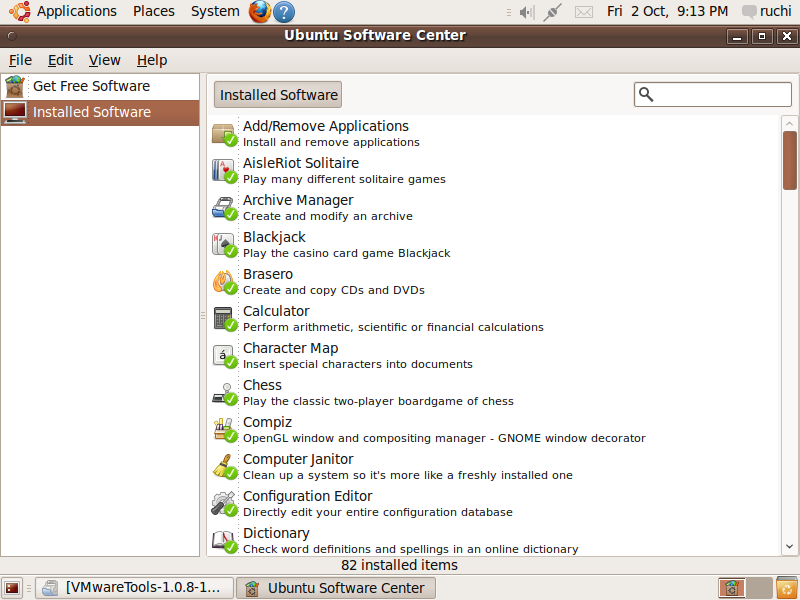Select the 'Blackjack' entry

(x=495, y=245)
